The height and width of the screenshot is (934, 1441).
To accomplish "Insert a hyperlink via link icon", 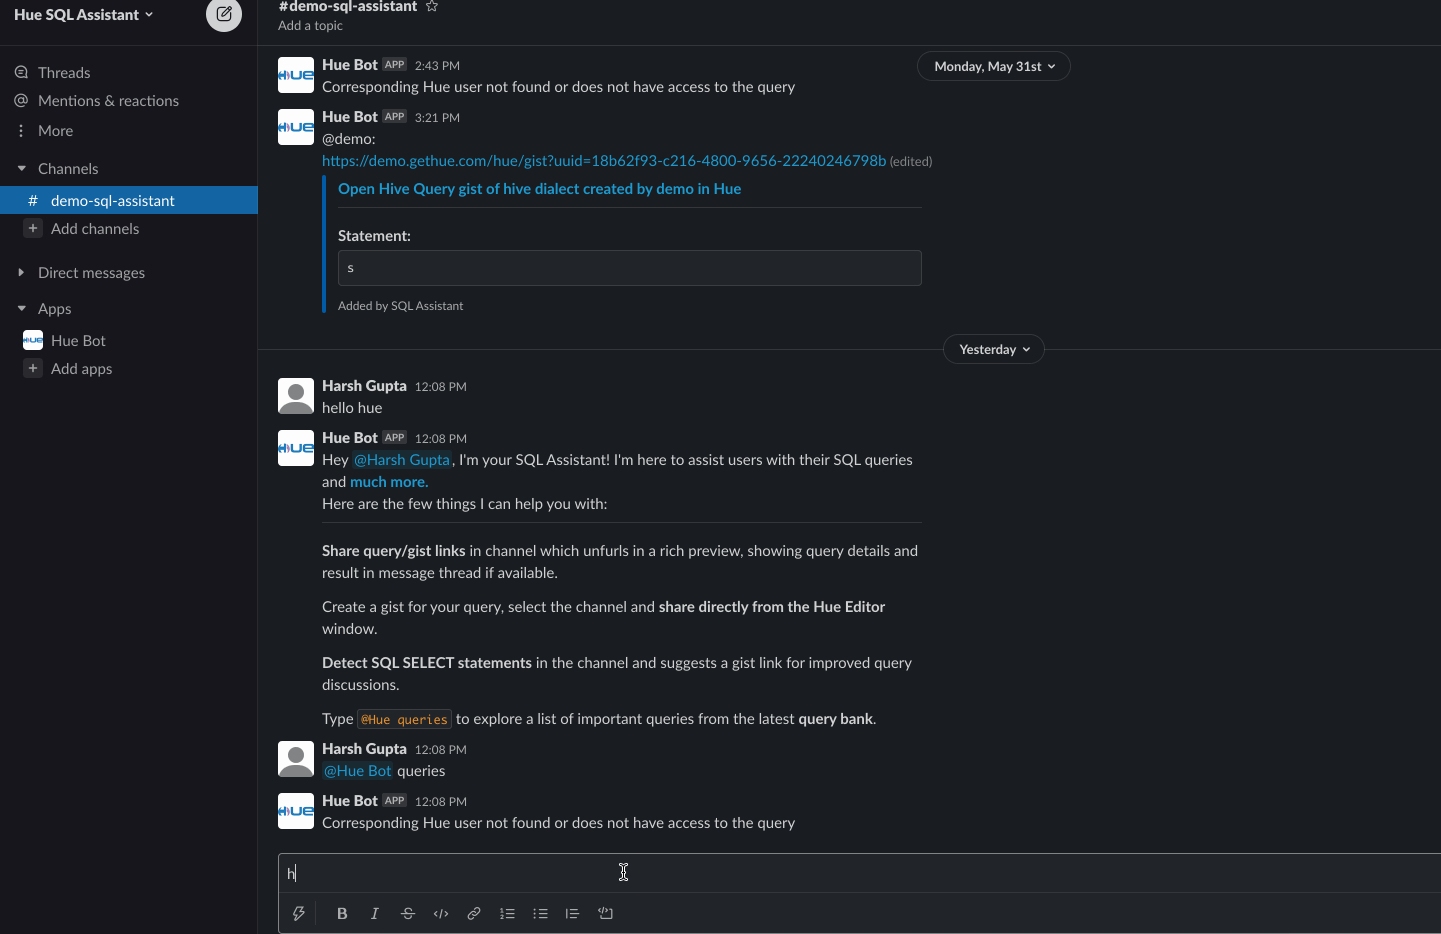I will 474,913.
